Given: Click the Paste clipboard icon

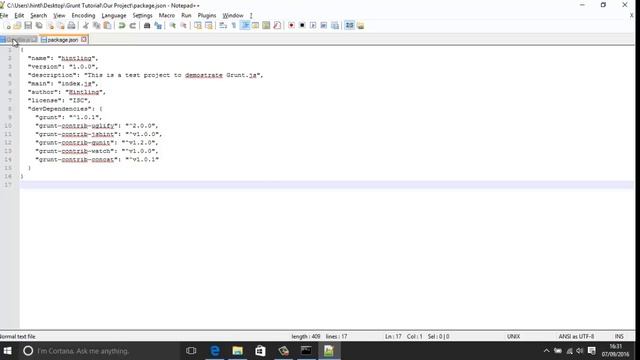Looking at the screenshot, I should (x=107, y=26).
